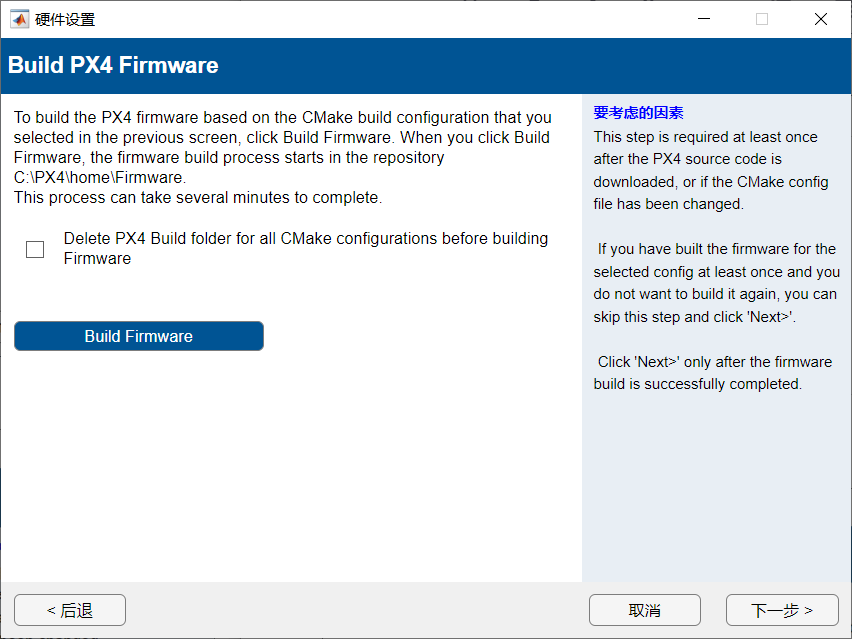Go back with the 后退 button
The image size is (852, 639).
point(70,610)
